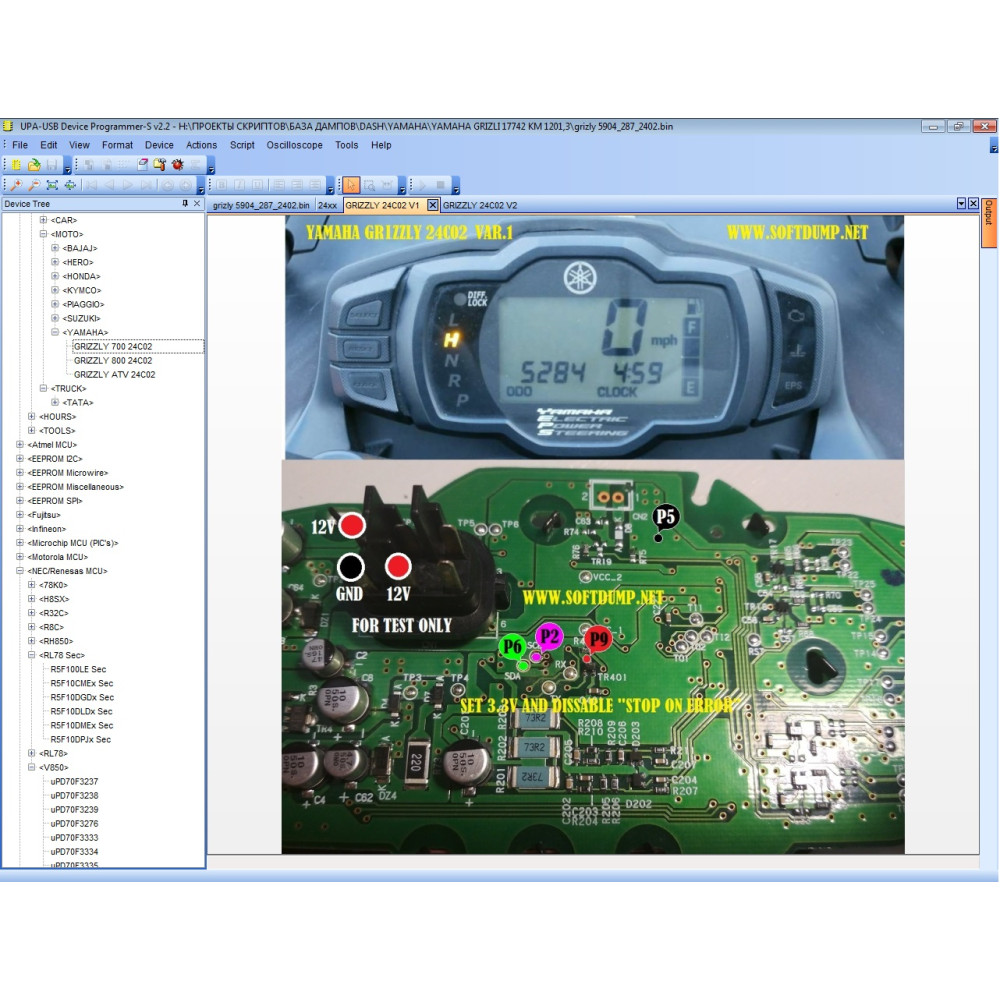Screen dimensions: 1000x1000
Task: Toggle the Device Tree panel pin
Action: pyautogui.click(x=185, y=203)
